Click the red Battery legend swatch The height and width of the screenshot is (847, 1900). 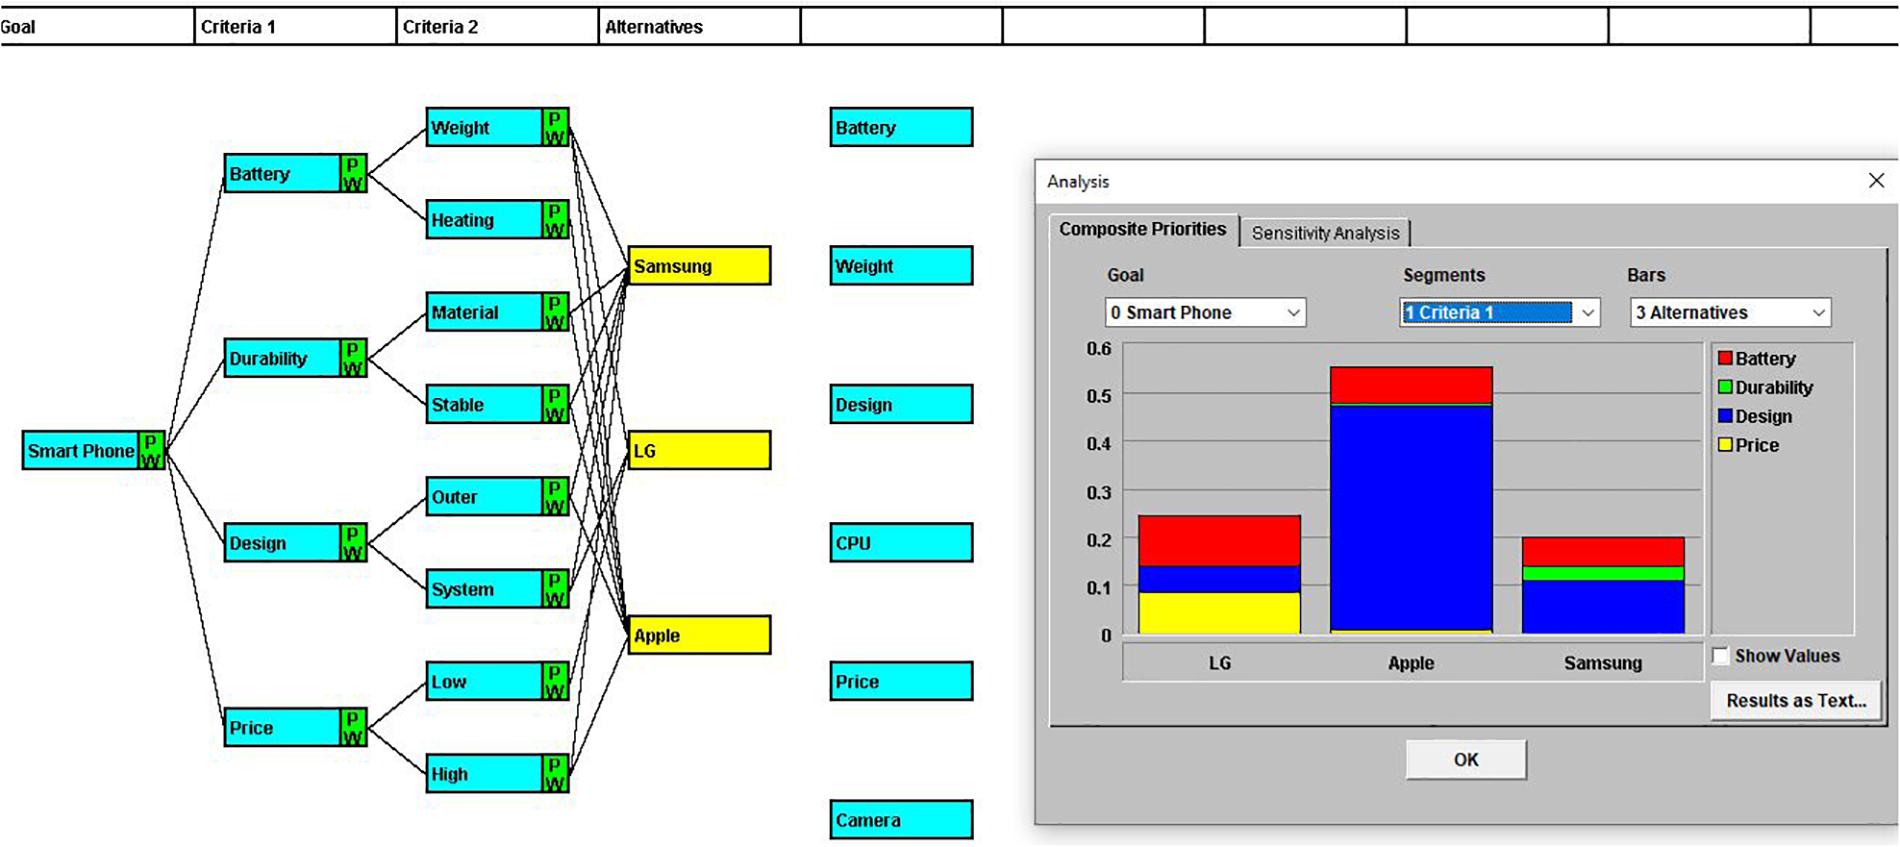tap(1725, 358)
